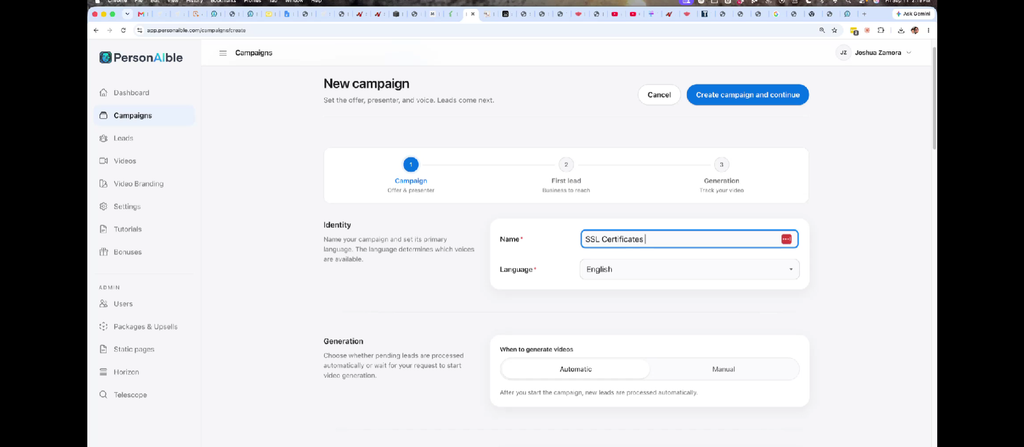Click the "When to generate videos" label
Screen dimensions: 1024x447
point(536,350)
